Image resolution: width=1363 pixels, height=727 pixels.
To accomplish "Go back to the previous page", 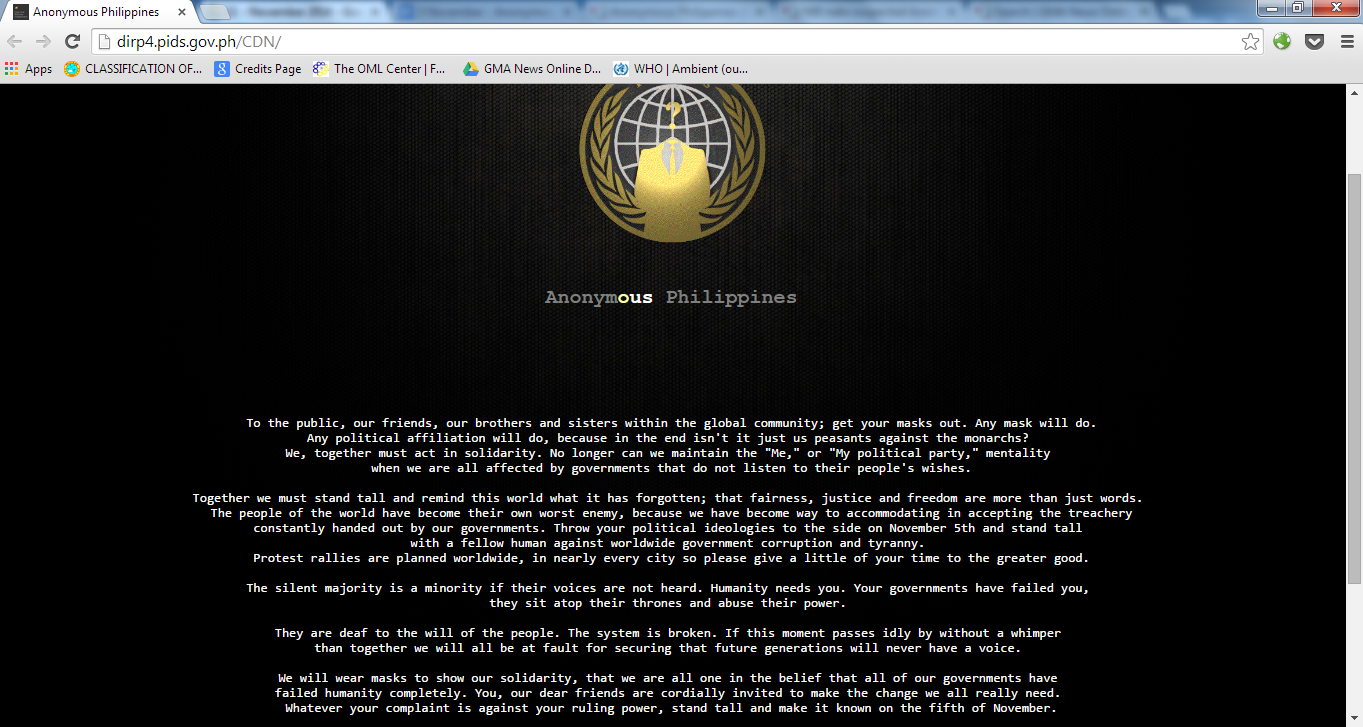I will coord(15,41).
